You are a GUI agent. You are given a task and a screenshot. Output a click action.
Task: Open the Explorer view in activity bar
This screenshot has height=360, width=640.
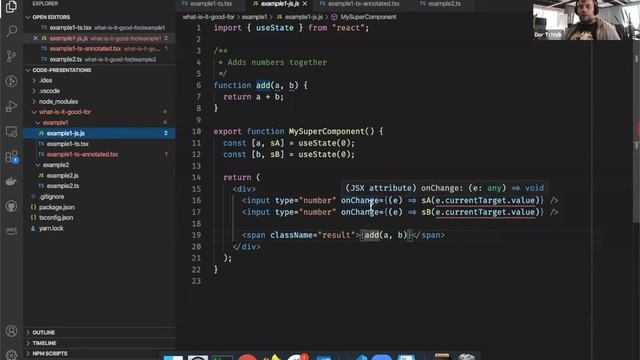[x=11, y=7]
